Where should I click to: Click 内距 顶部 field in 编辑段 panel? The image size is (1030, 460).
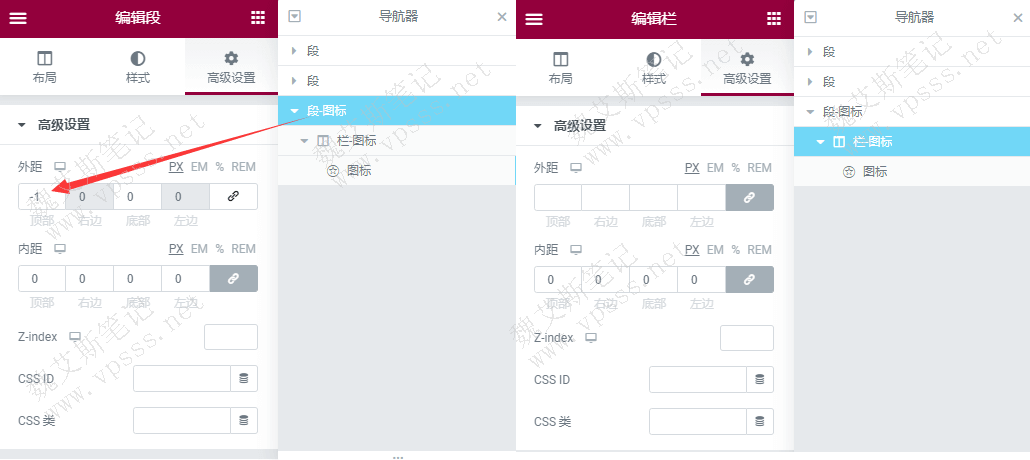coord(41,279)
